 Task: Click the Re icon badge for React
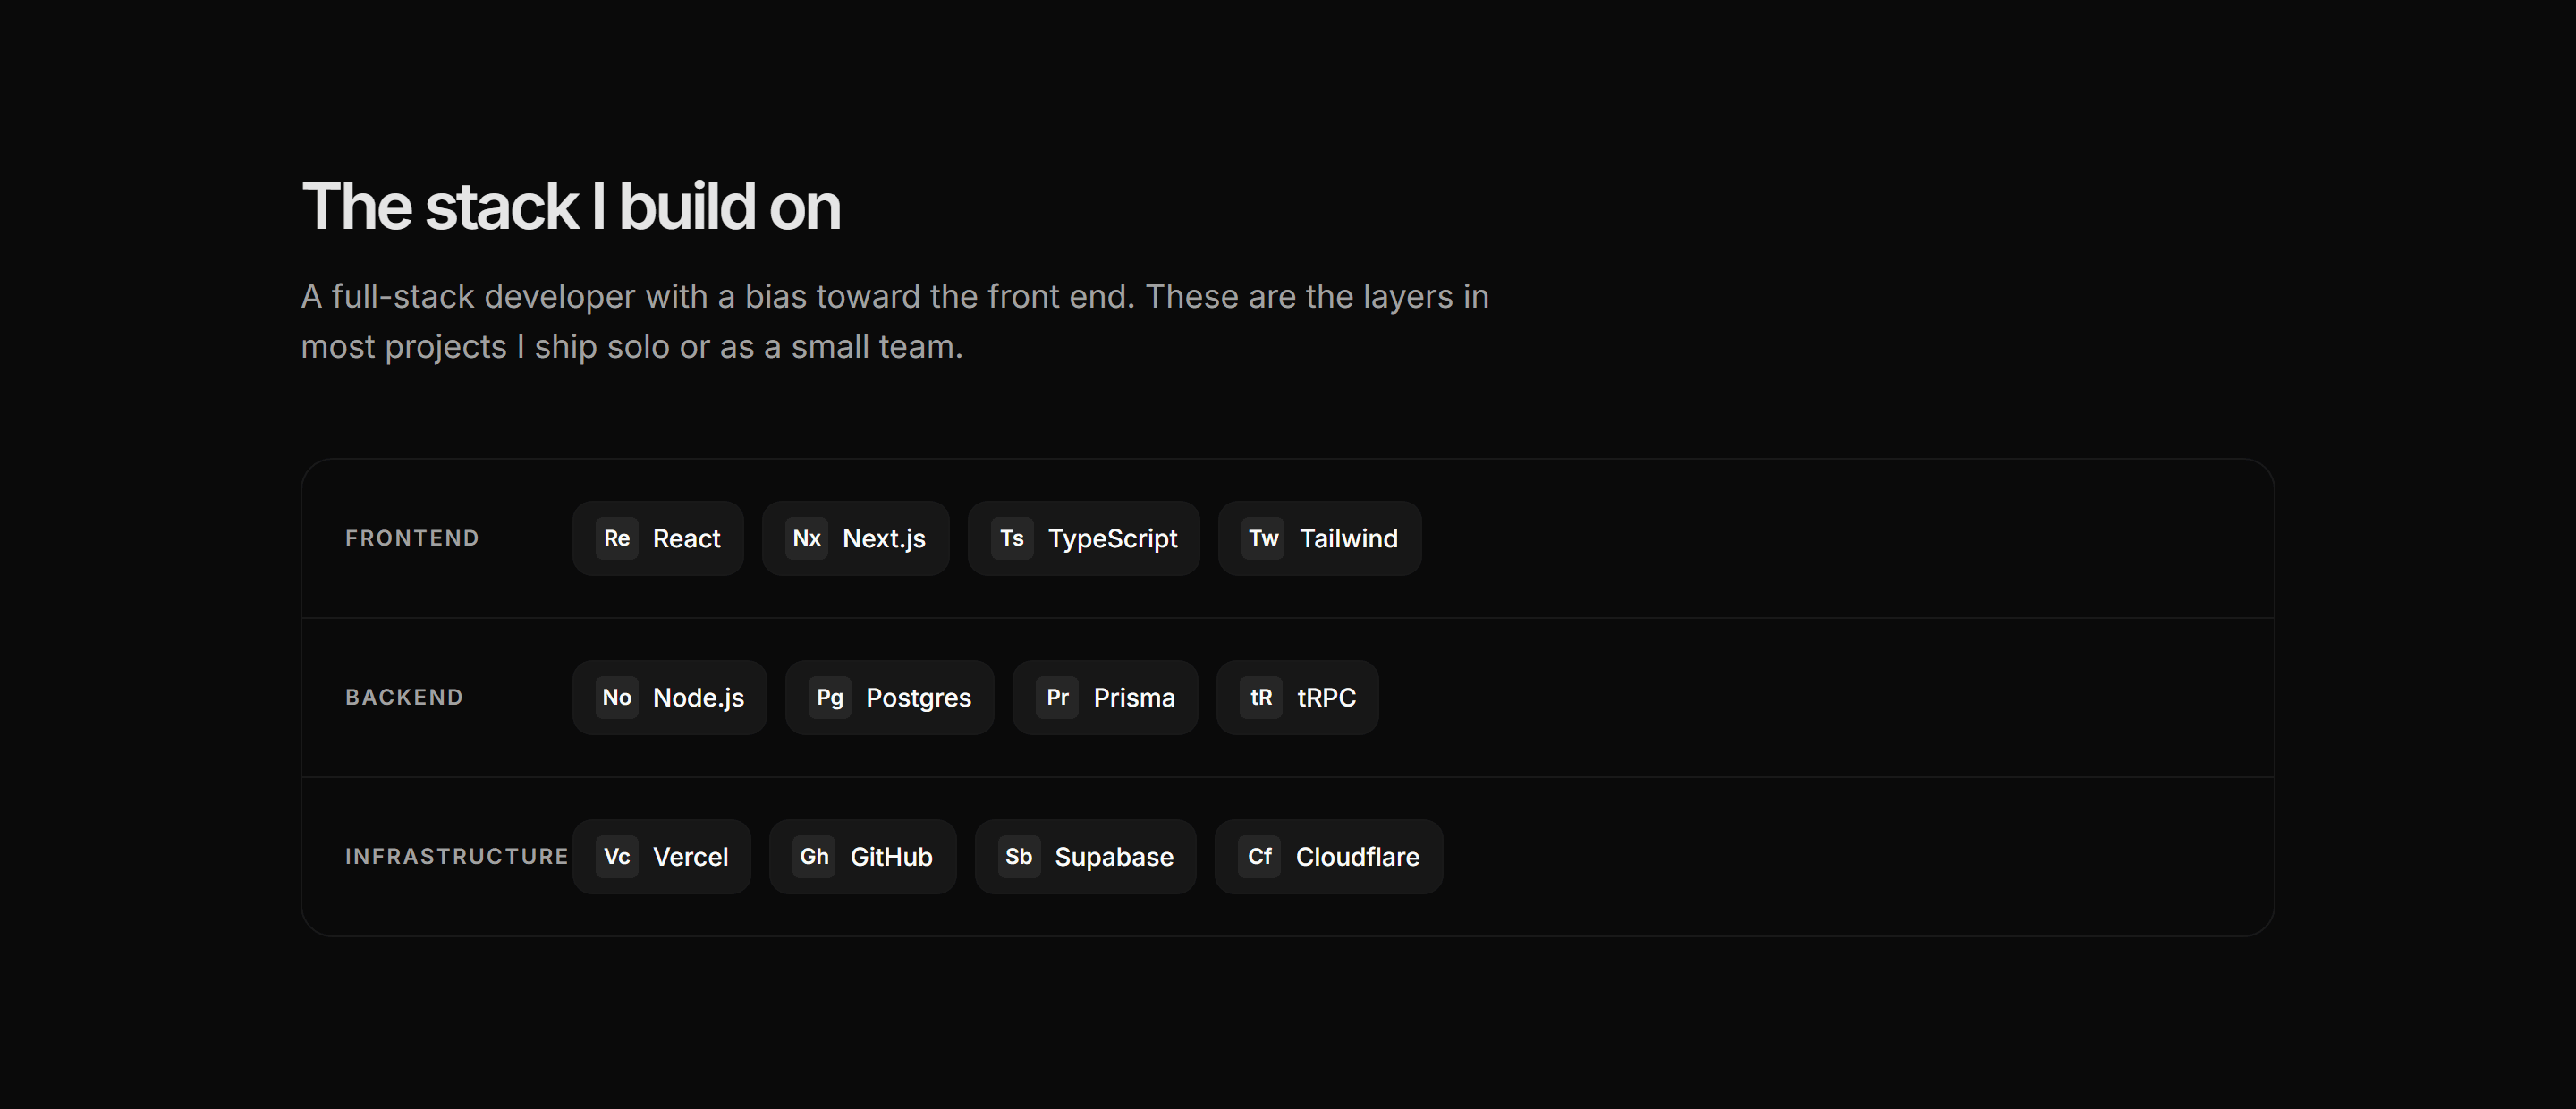[x=617, y=538]
